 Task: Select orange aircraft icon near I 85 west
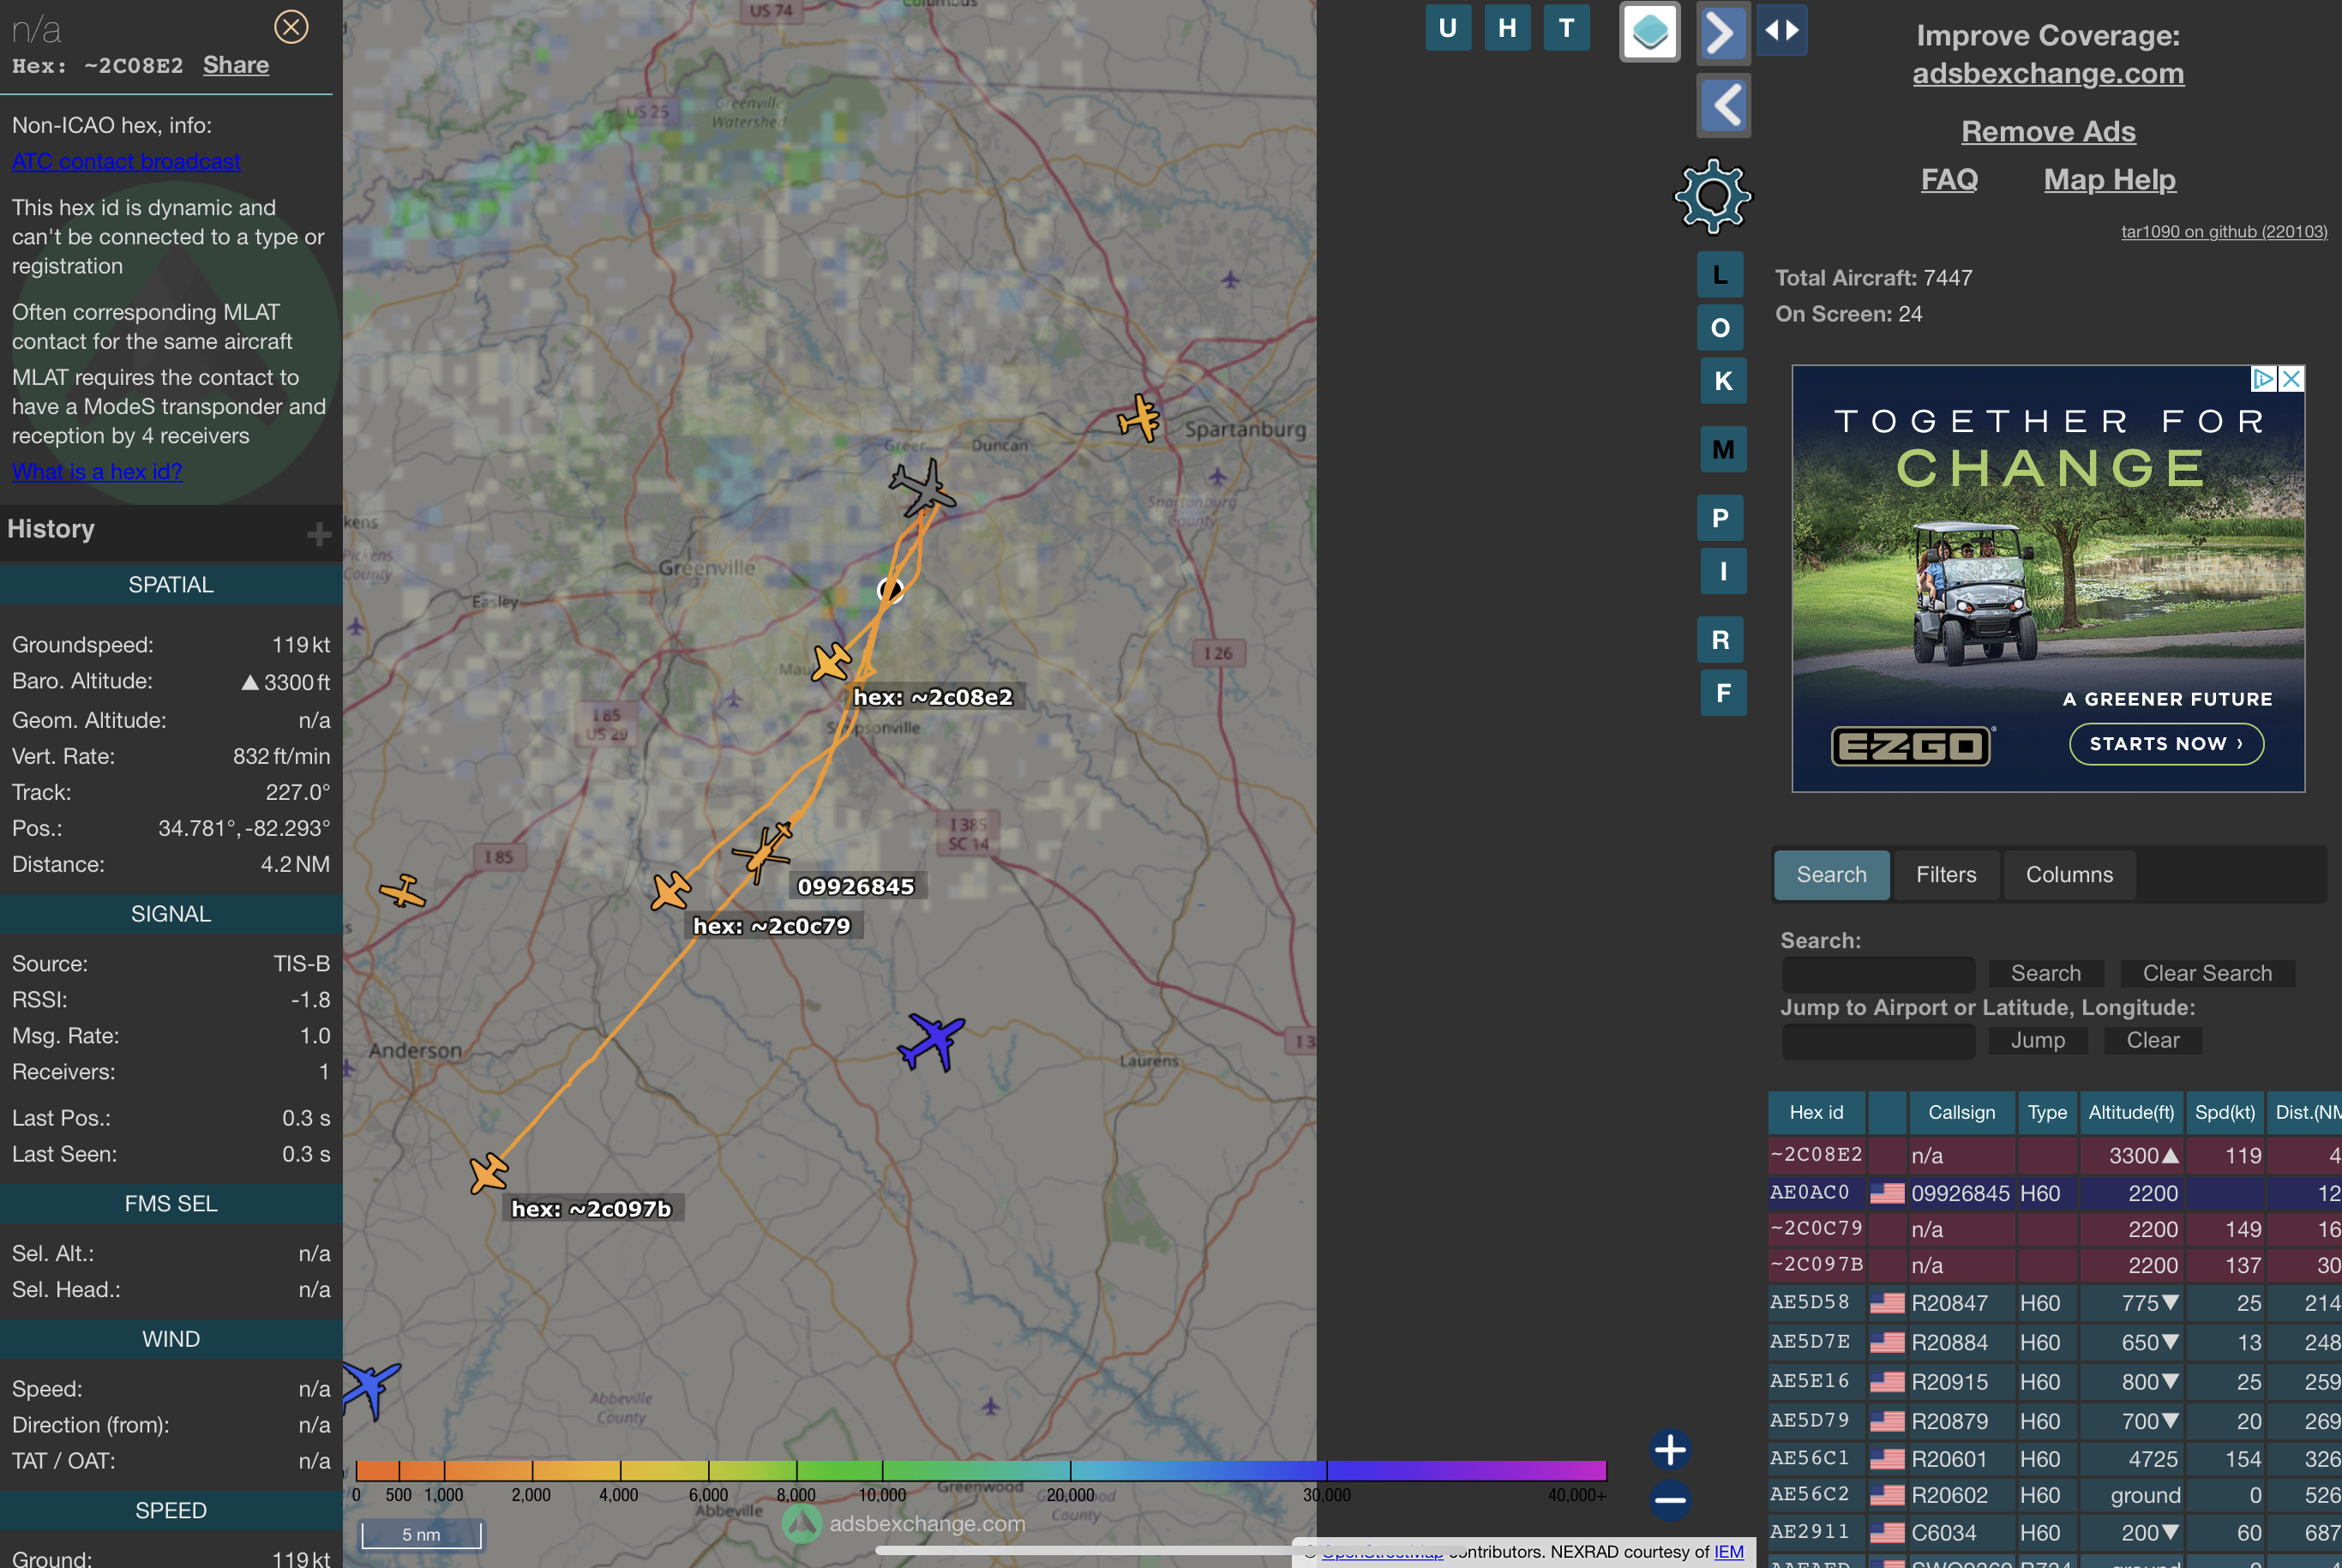click(402, 890)
